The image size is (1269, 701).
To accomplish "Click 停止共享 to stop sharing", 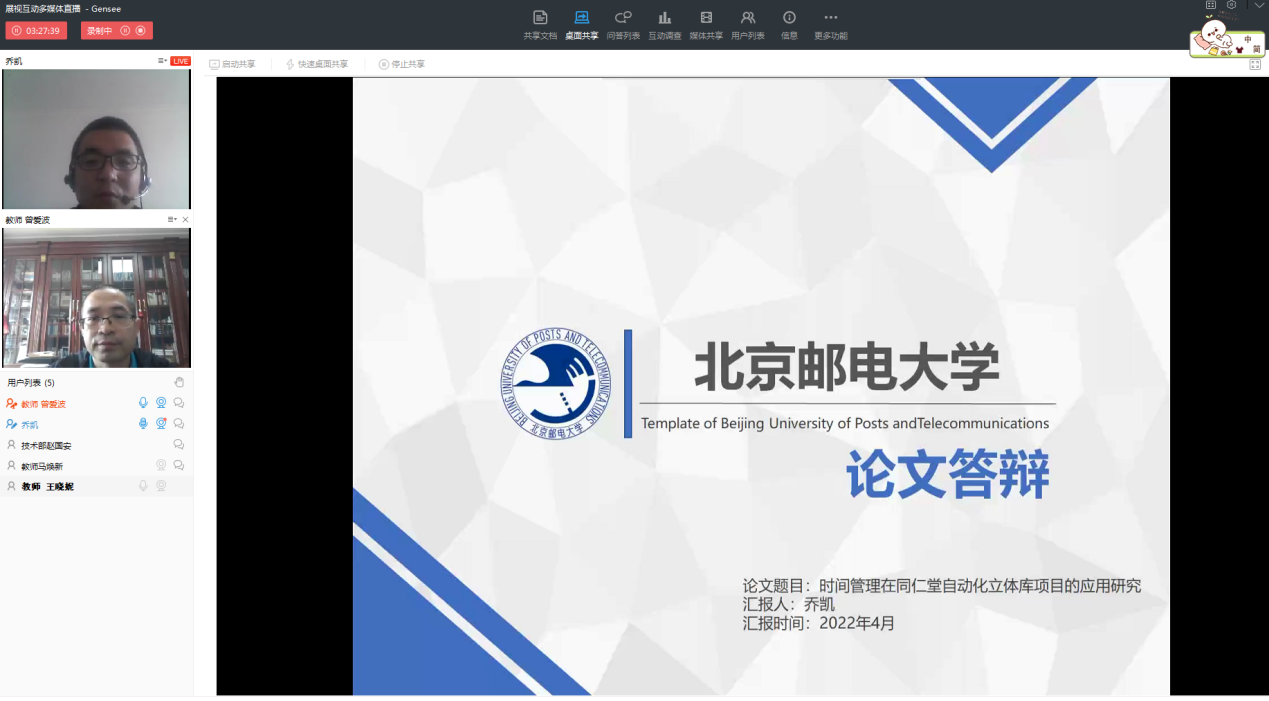I will (402, 64).
